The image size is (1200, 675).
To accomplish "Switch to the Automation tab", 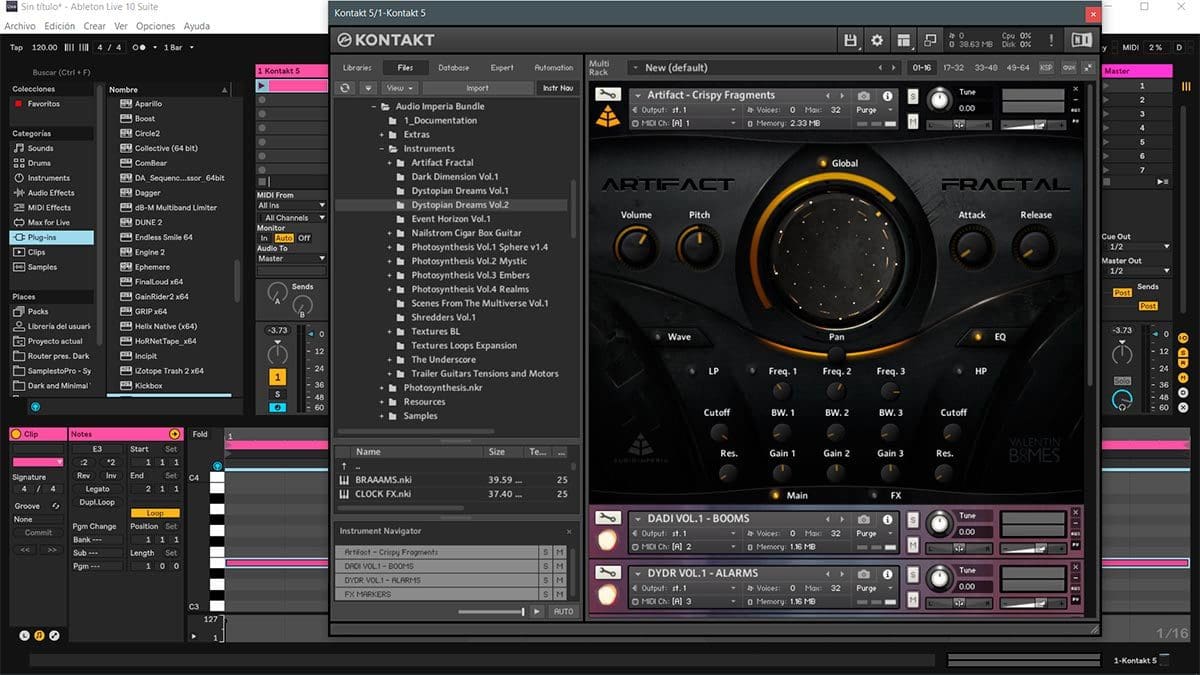I will tap(553, 68).
